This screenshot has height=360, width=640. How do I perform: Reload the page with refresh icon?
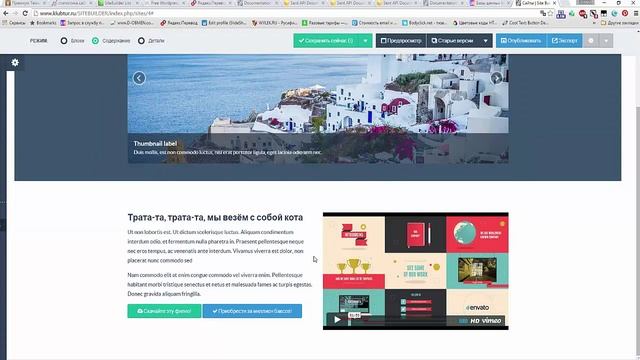(x=25, y=13)
